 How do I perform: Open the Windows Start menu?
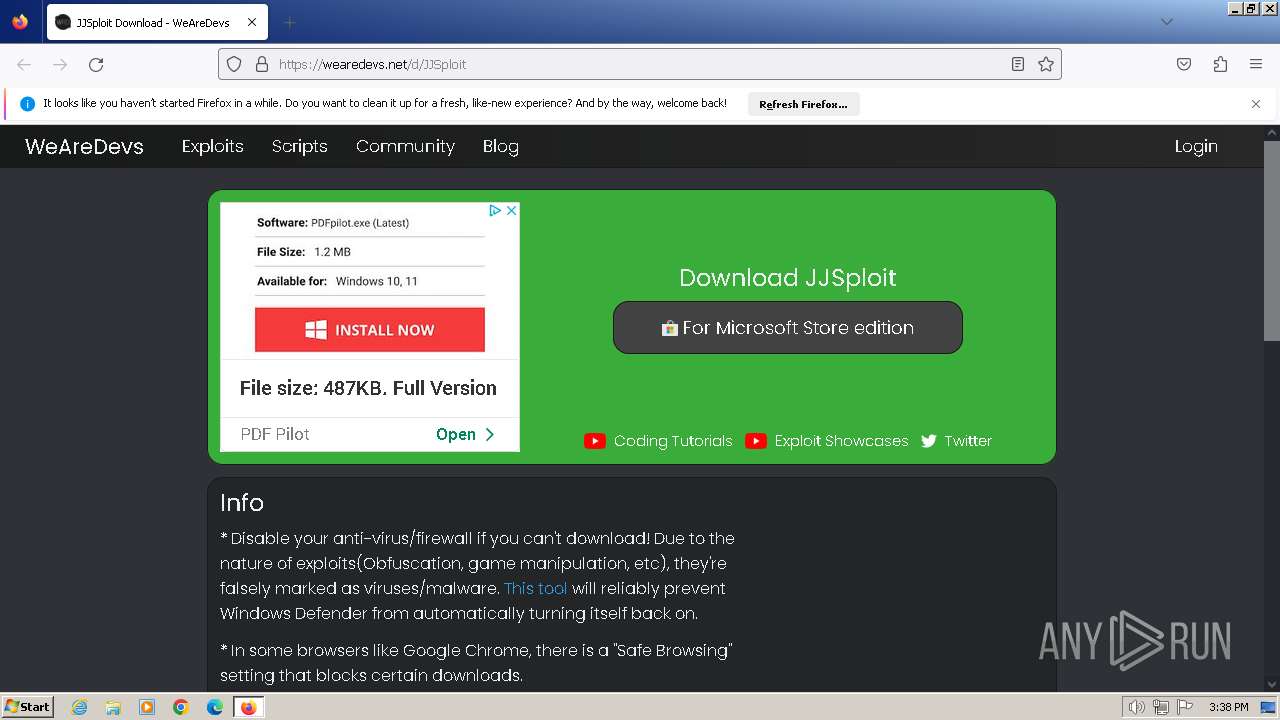tap(28, 707)
